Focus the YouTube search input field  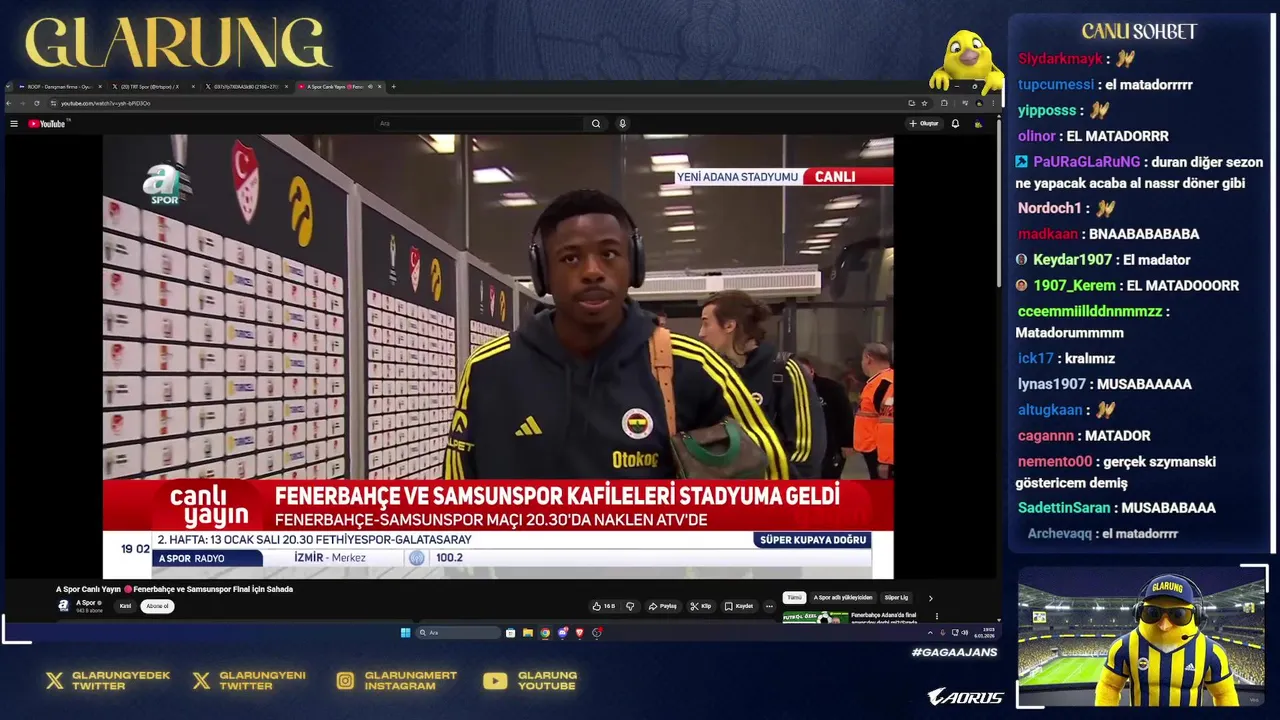click(480, 124)
